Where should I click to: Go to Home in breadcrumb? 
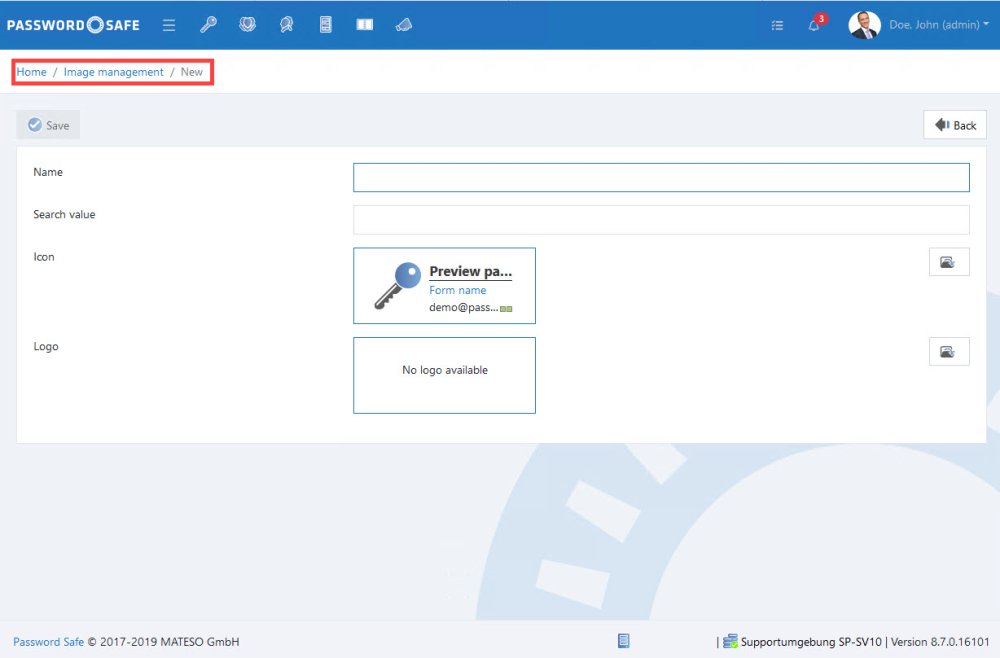31,72
